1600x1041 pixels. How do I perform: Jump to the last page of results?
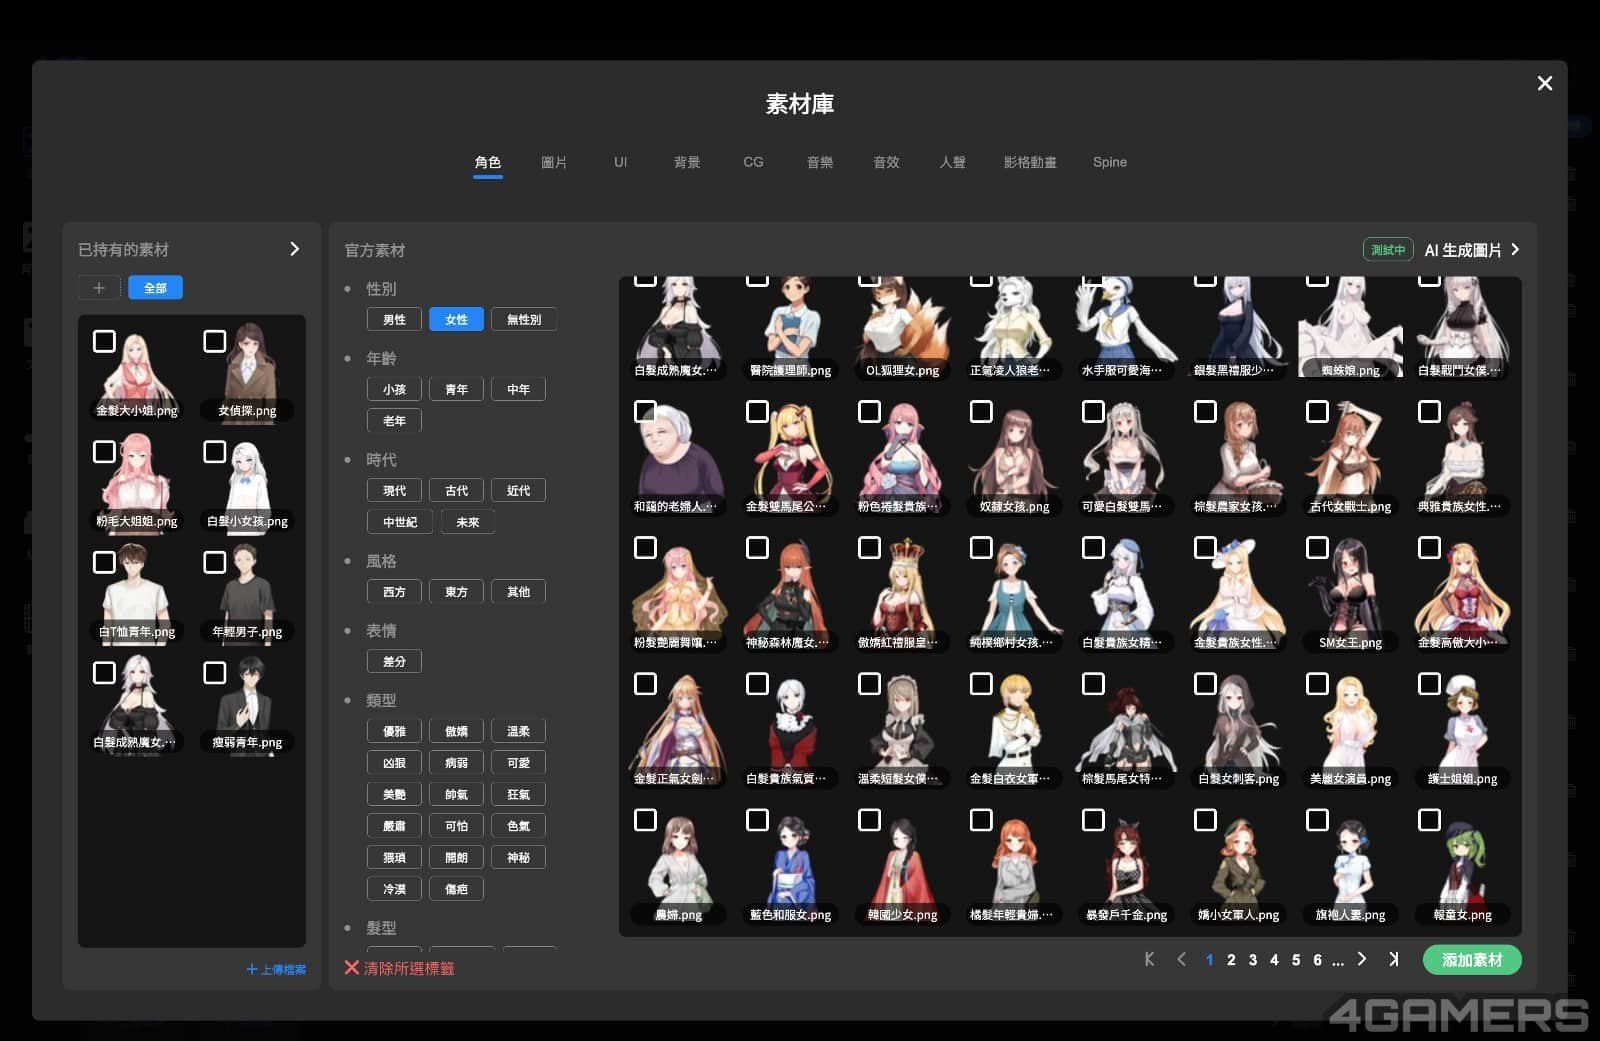(1393, 959)
